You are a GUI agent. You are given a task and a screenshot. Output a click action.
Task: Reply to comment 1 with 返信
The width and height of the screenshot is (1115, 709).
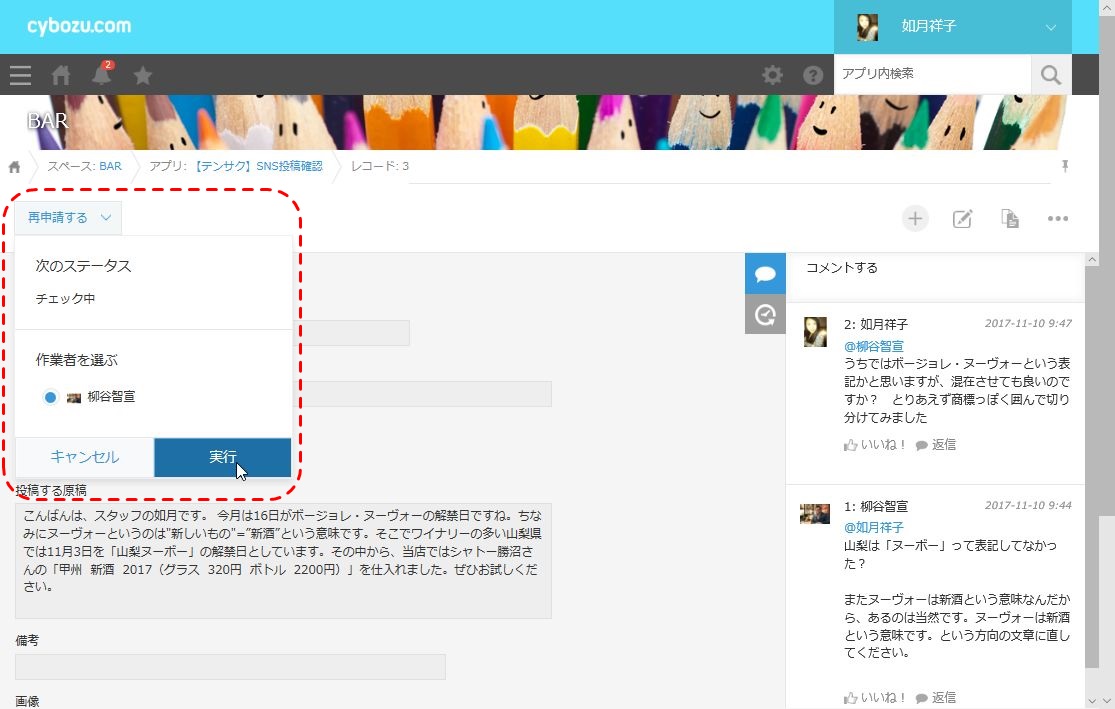click(936, 698)
